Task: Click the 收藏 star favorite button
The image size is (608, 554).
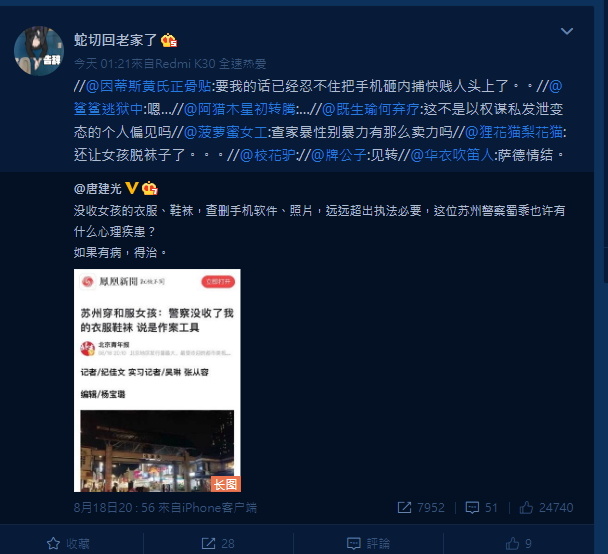Action: click(68, 543)
